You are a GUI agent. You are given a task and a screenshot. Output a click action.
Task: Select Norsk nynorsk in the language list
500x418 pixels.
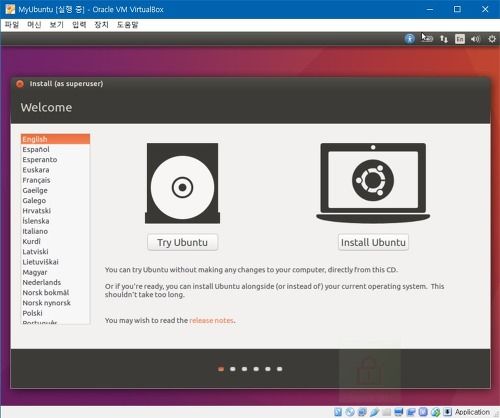click(x=55, y=303)
